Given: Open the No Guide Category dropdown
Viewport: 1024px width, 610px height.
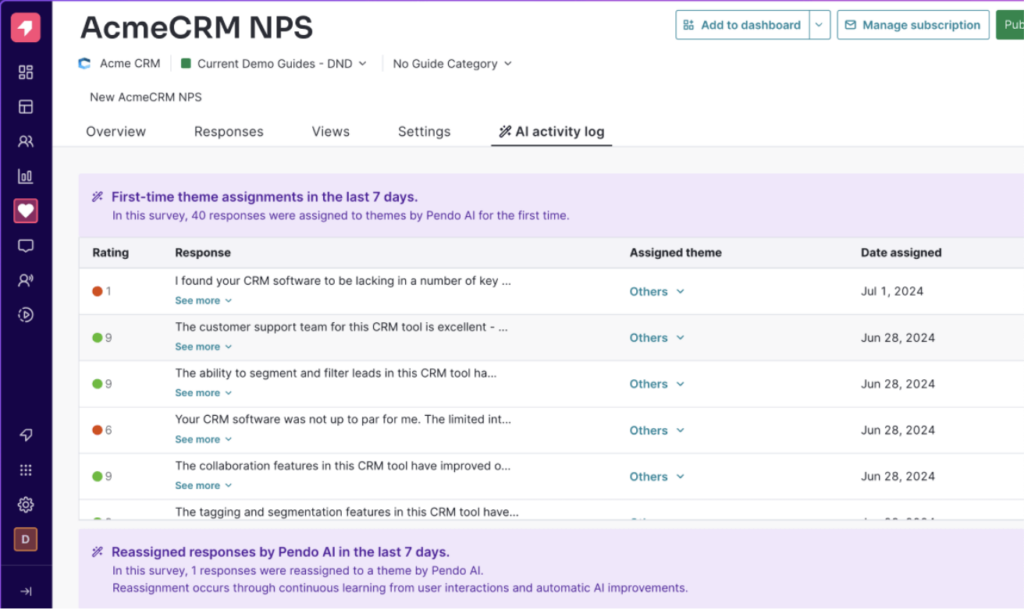Looking at the screenshot, I should (451, 63).
